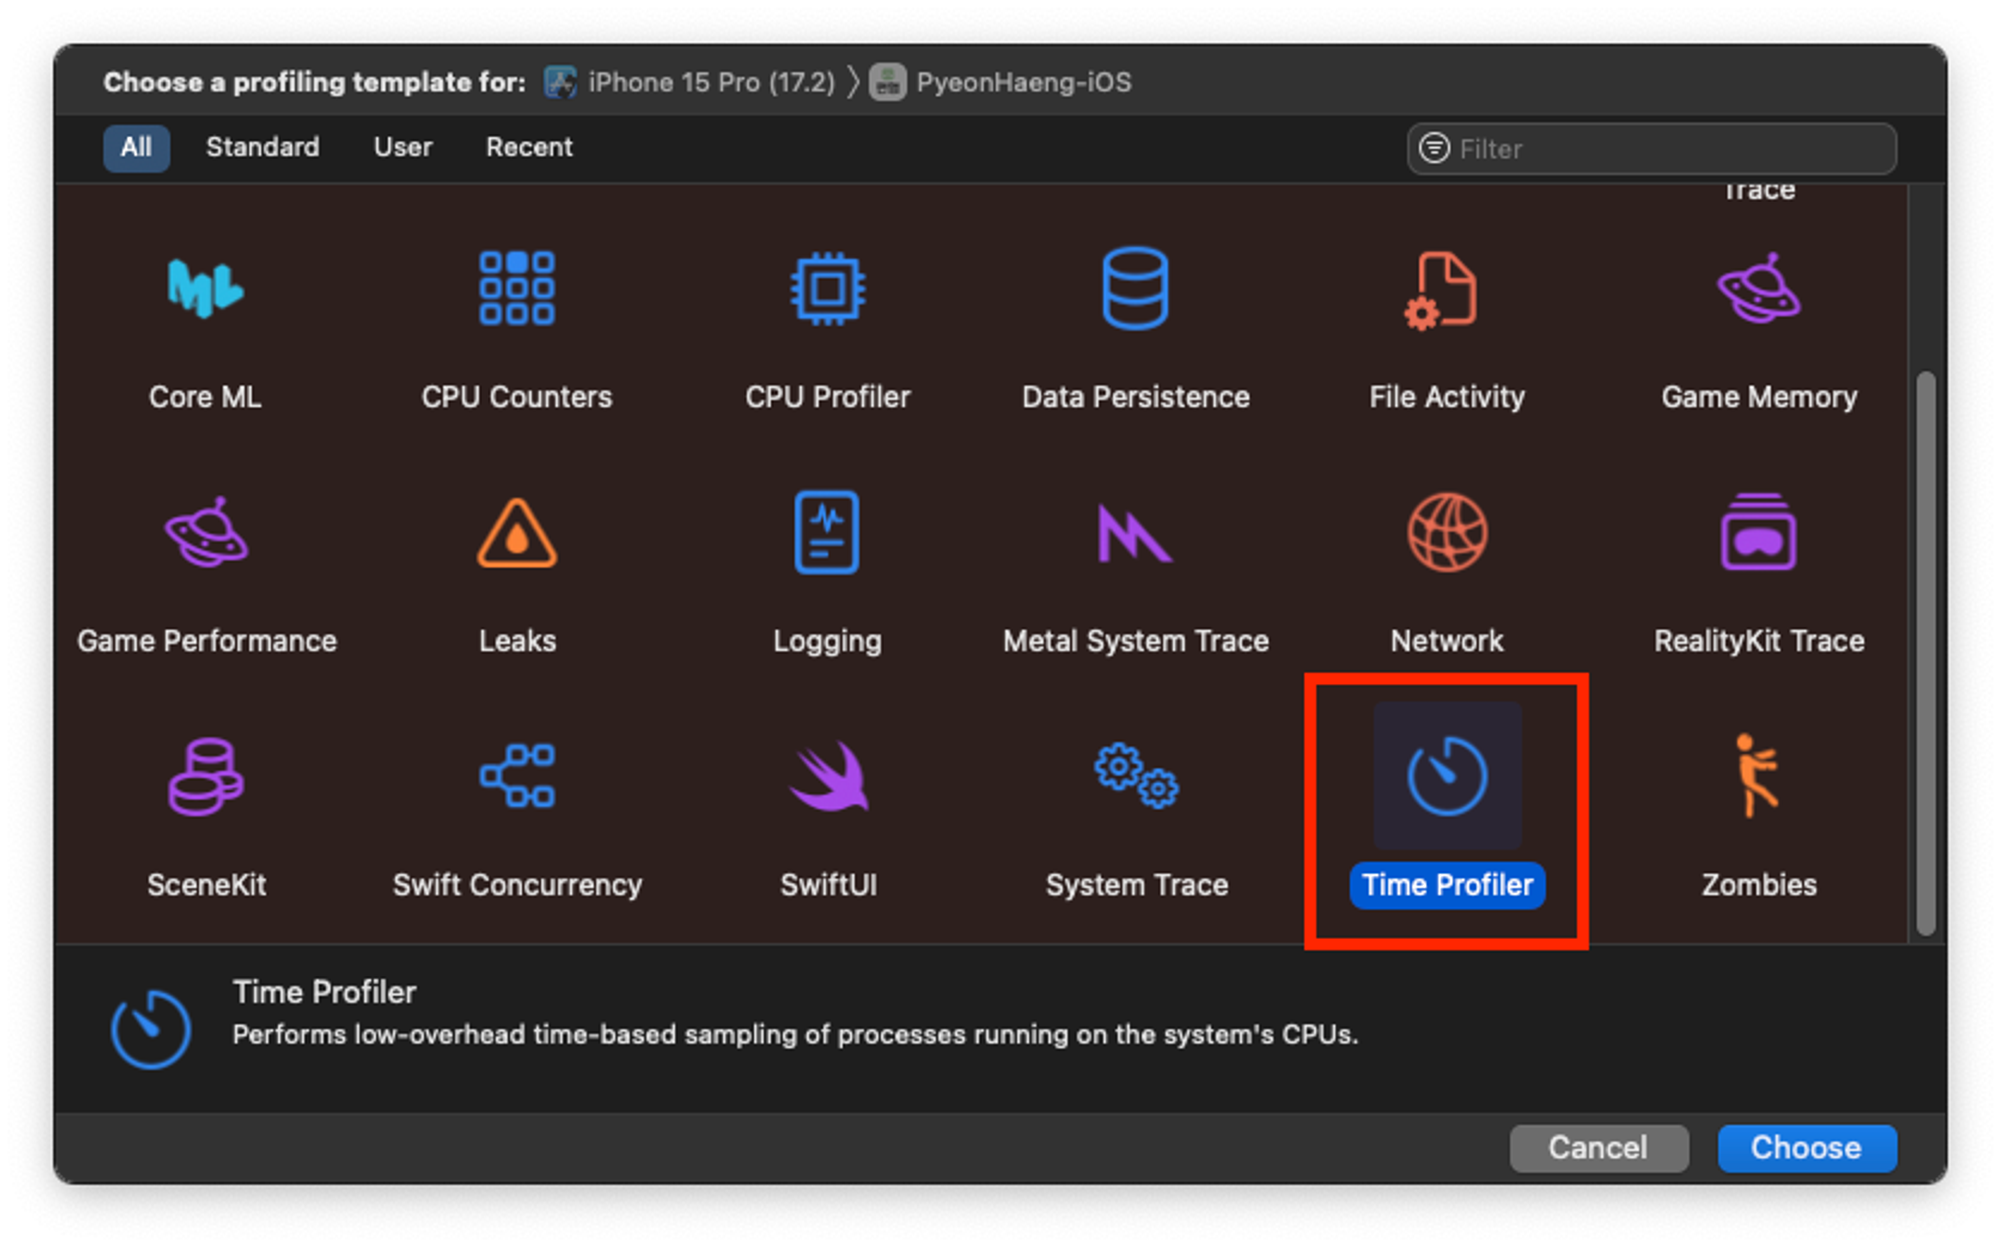Pick the Data Persistence database icon
Viewport: 2000px width, 1246px height.
point(1135,289)
